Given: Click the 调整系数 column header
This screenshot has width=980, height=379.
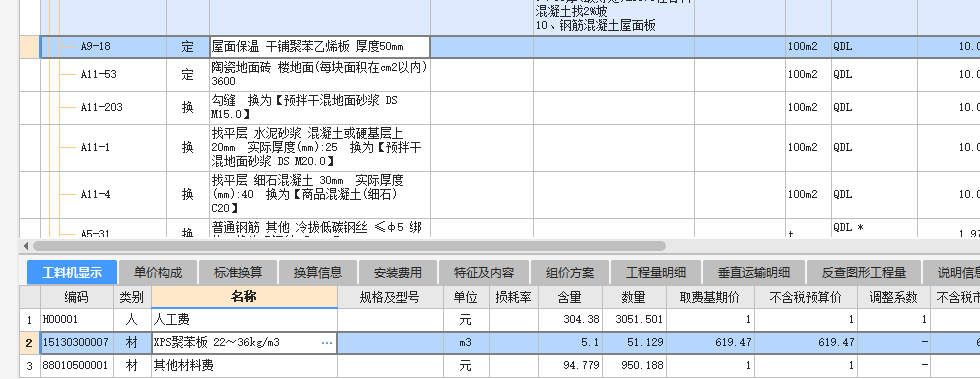Looking at the screenshot, I should pyautogui.click(x=894, y=296).
